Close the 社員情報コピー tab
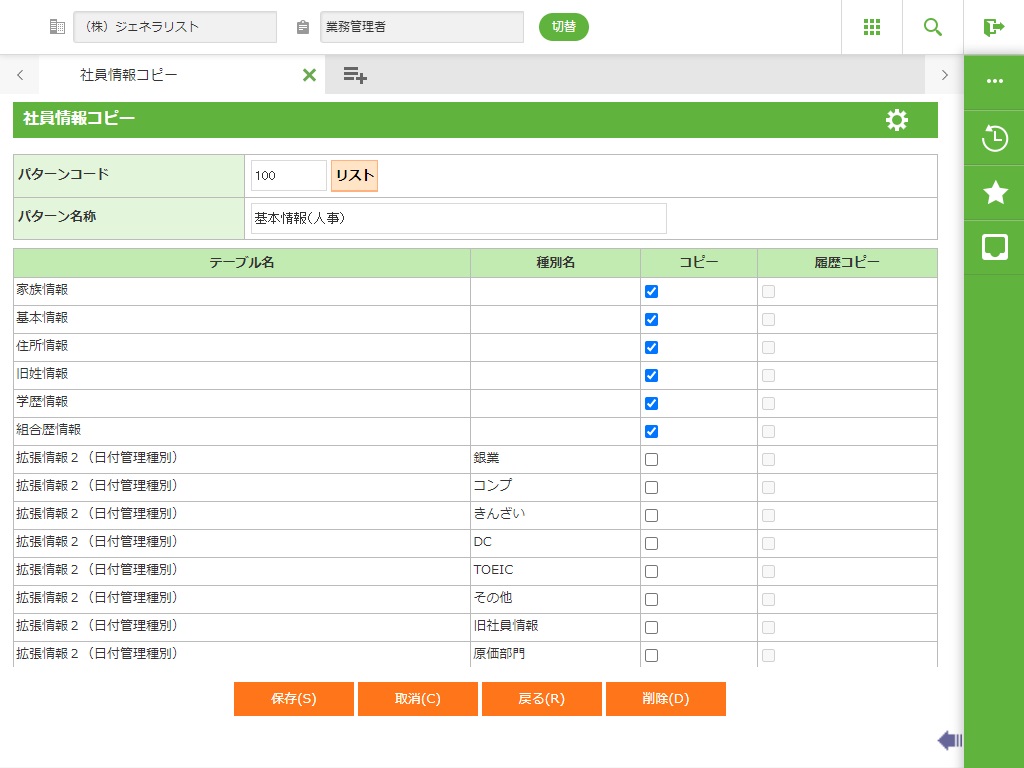The width and height of the screenshot is (1024, 768). (309, 75)
